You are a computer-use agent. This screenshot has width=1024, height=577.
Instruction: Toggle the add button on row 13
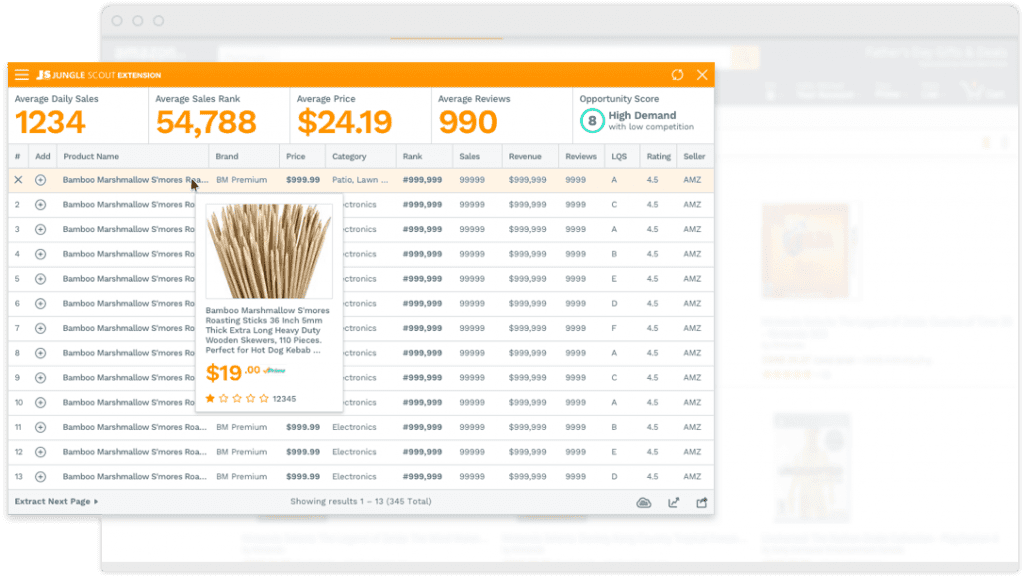41,477
